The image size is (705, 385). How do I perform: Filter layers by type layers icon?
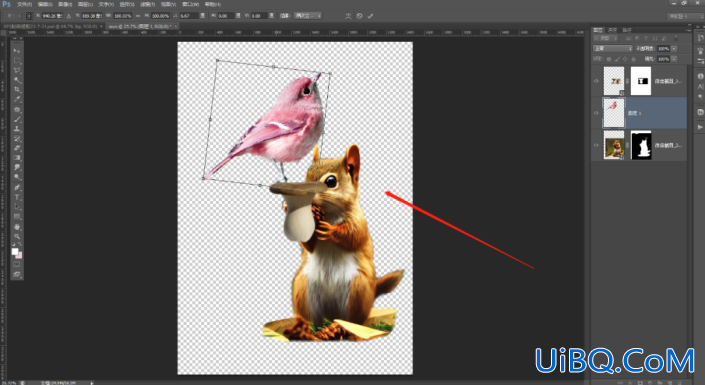[x=646, y=39]
